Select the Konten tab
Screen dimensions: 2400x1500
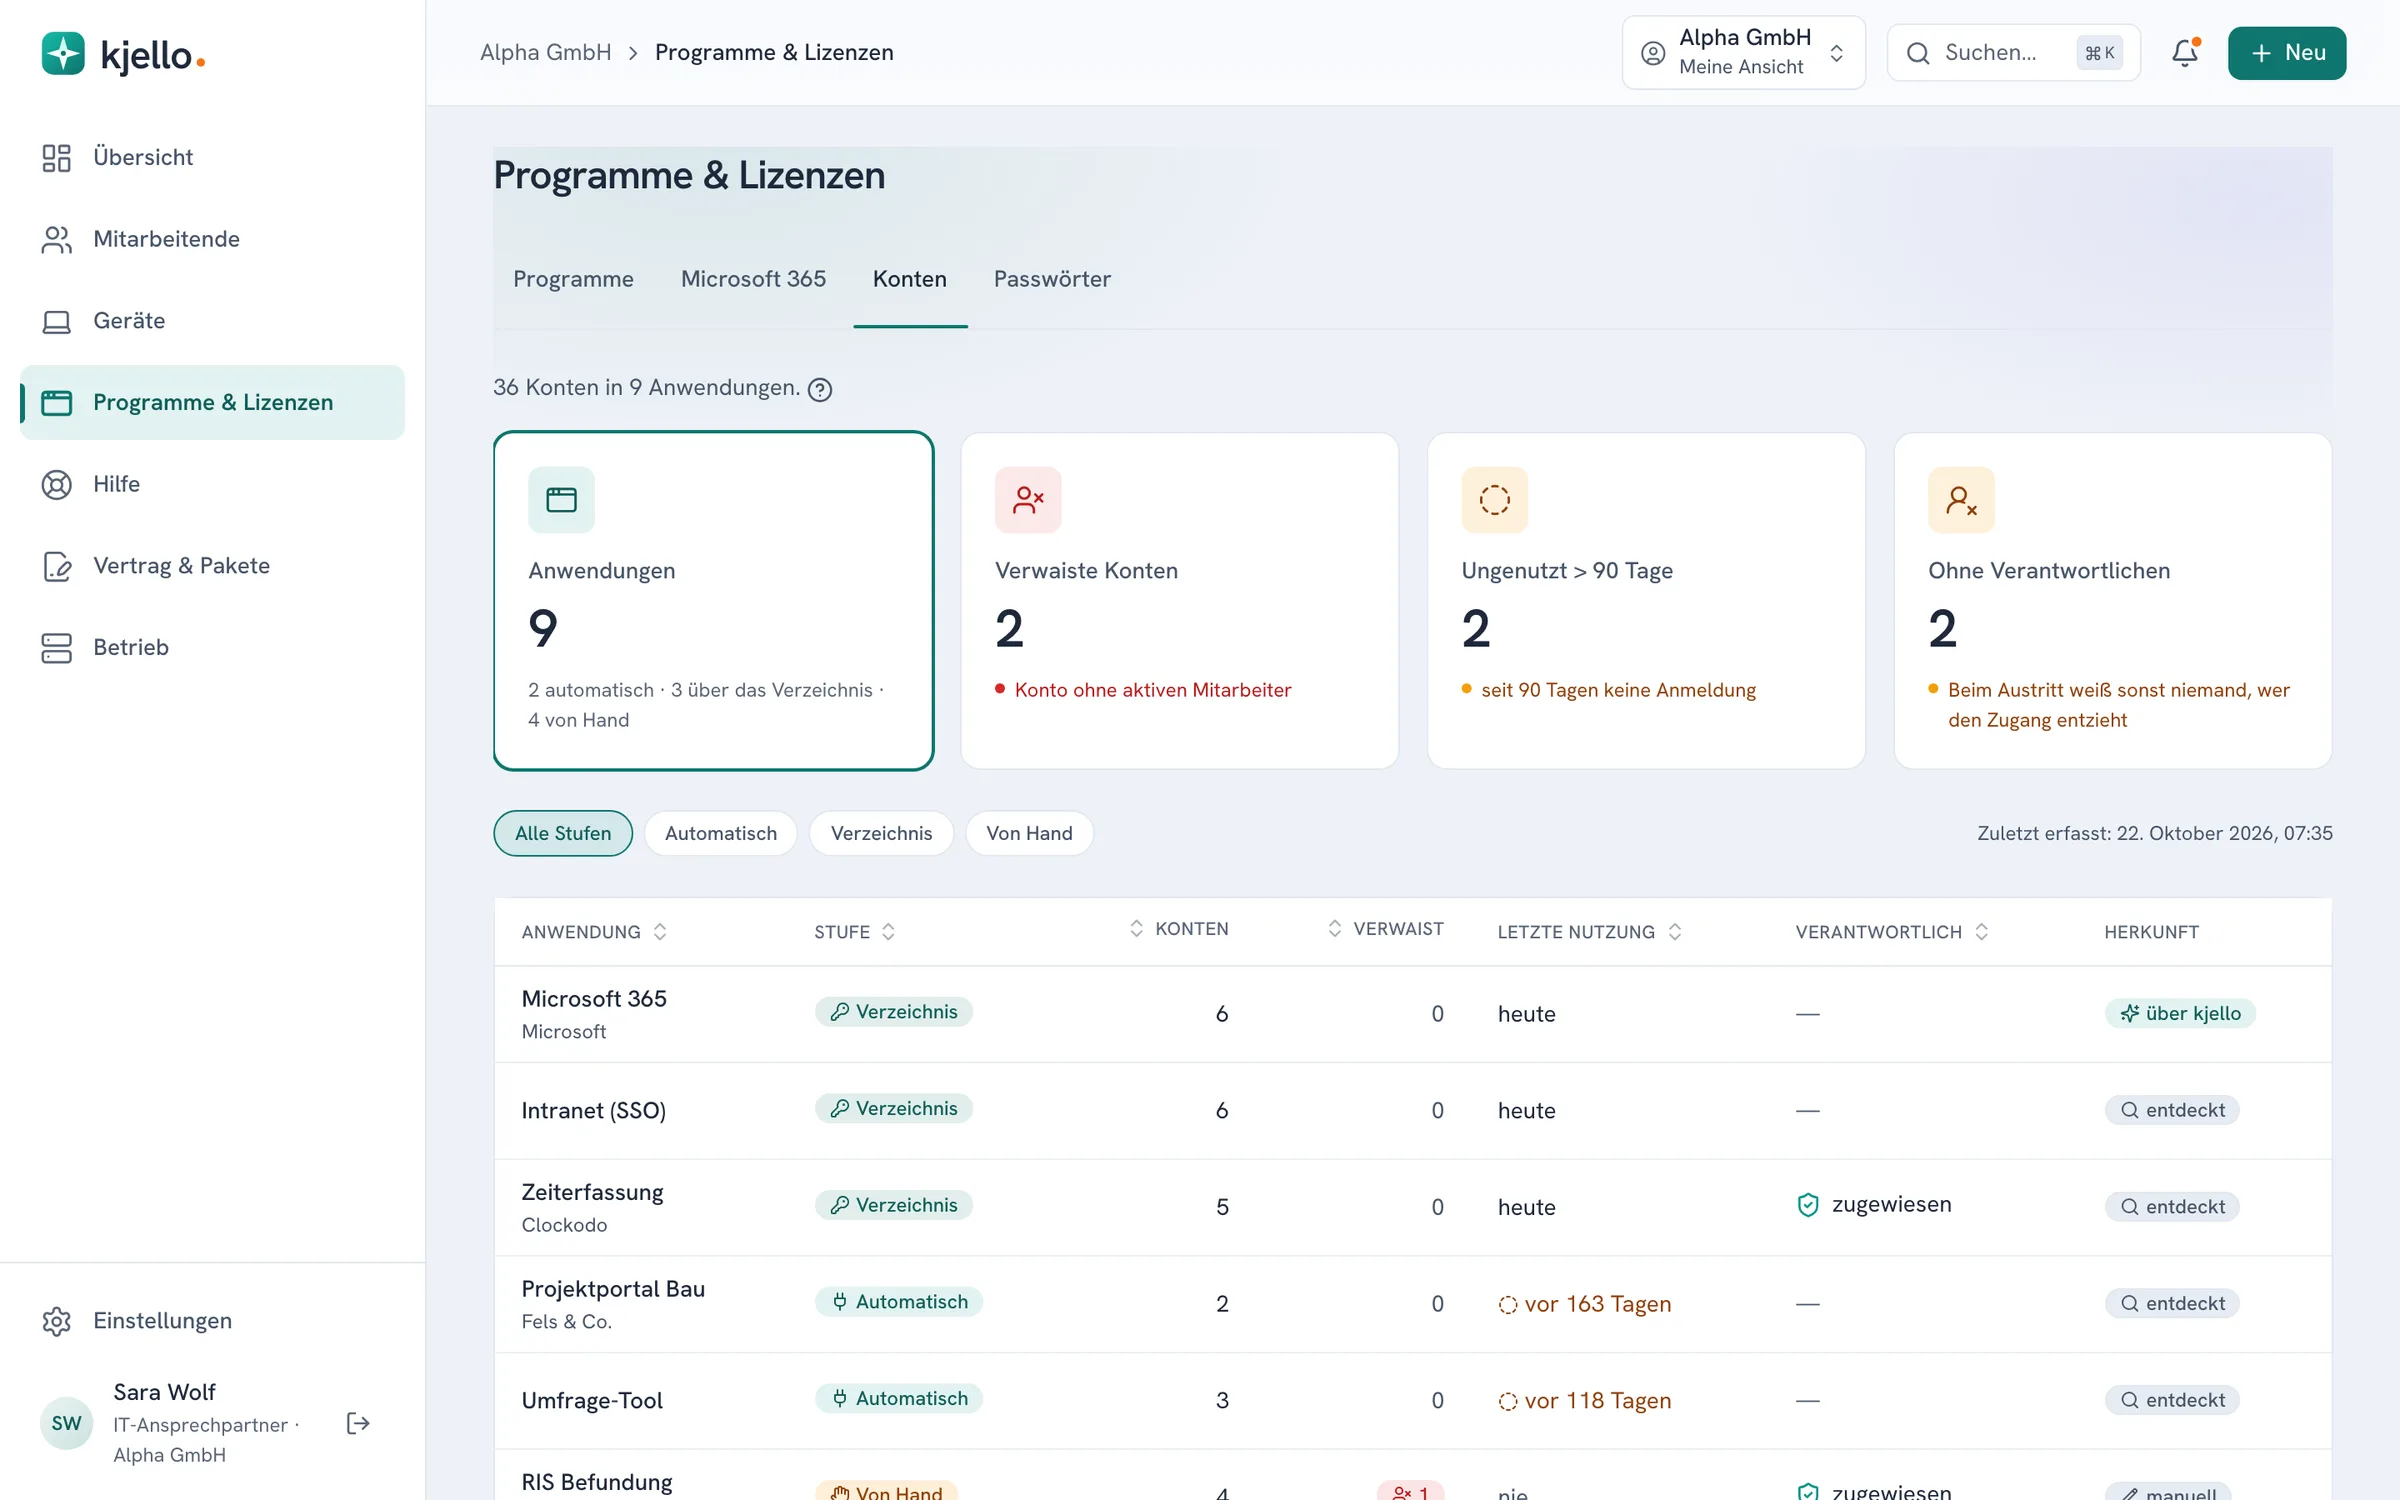tap(909, 279)
